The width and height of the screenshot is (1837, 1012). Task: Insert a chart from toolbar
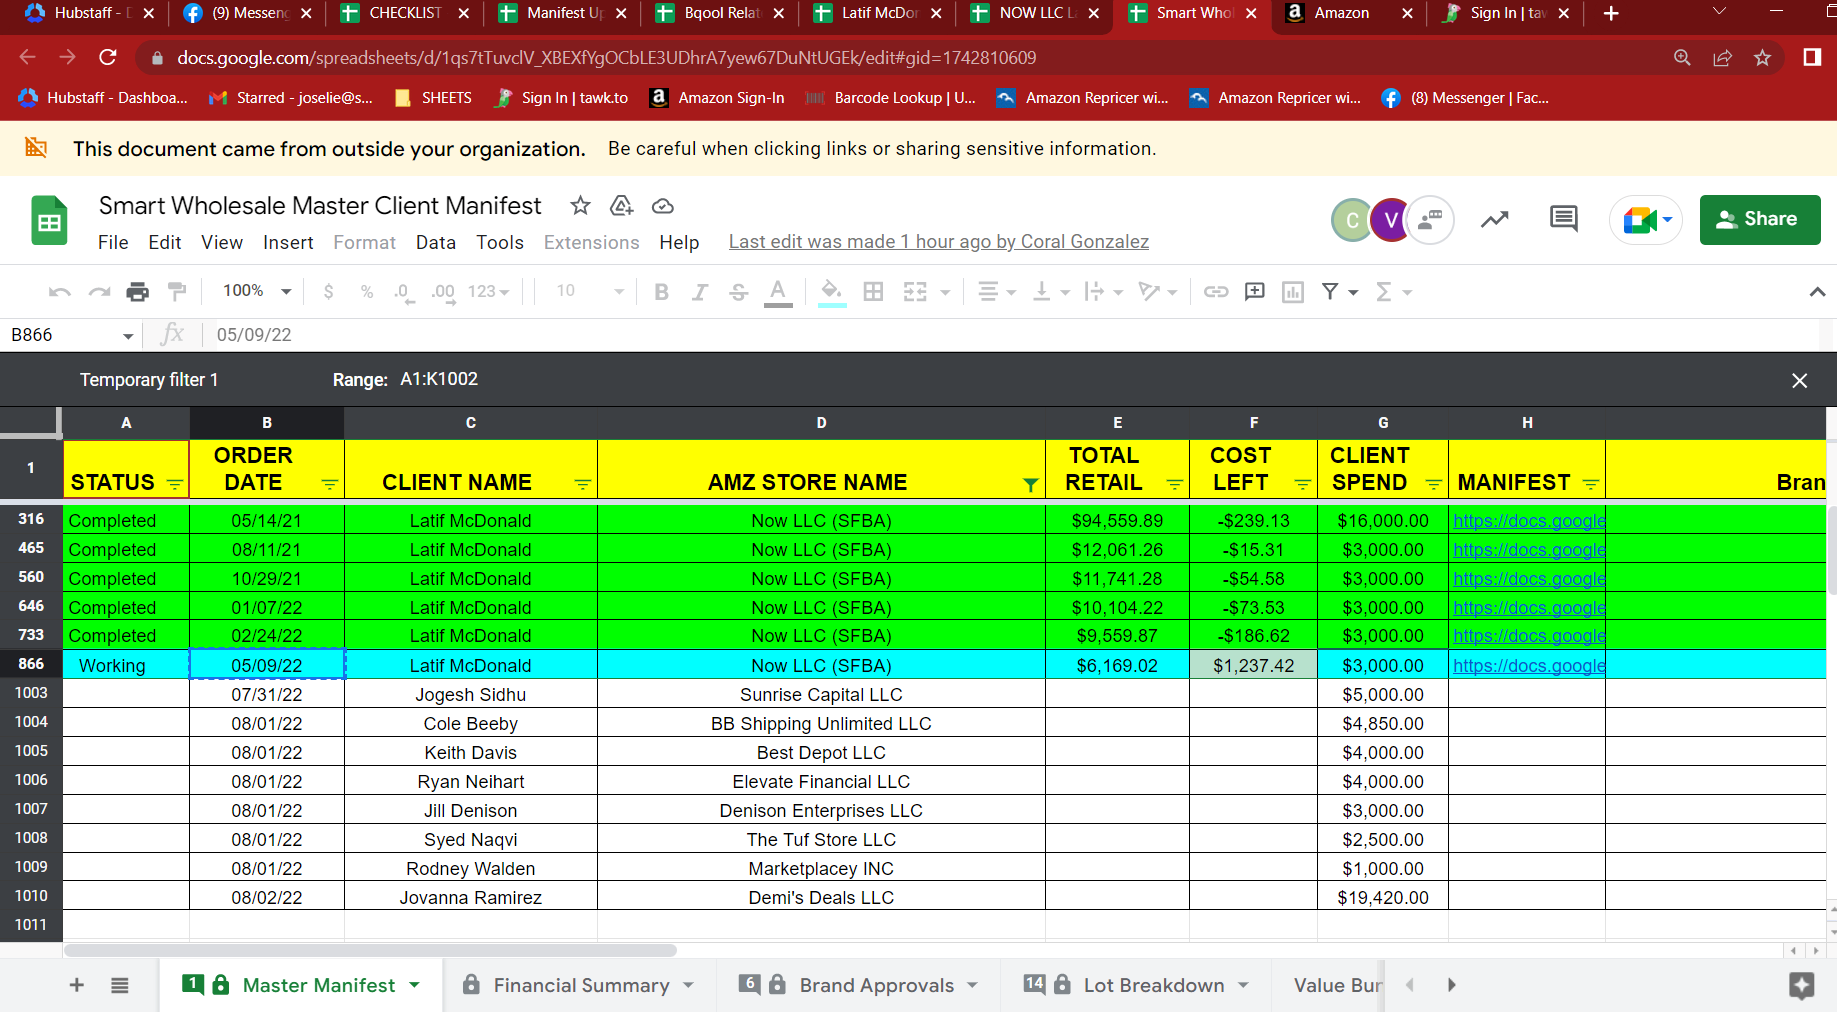coord(1293,292)
